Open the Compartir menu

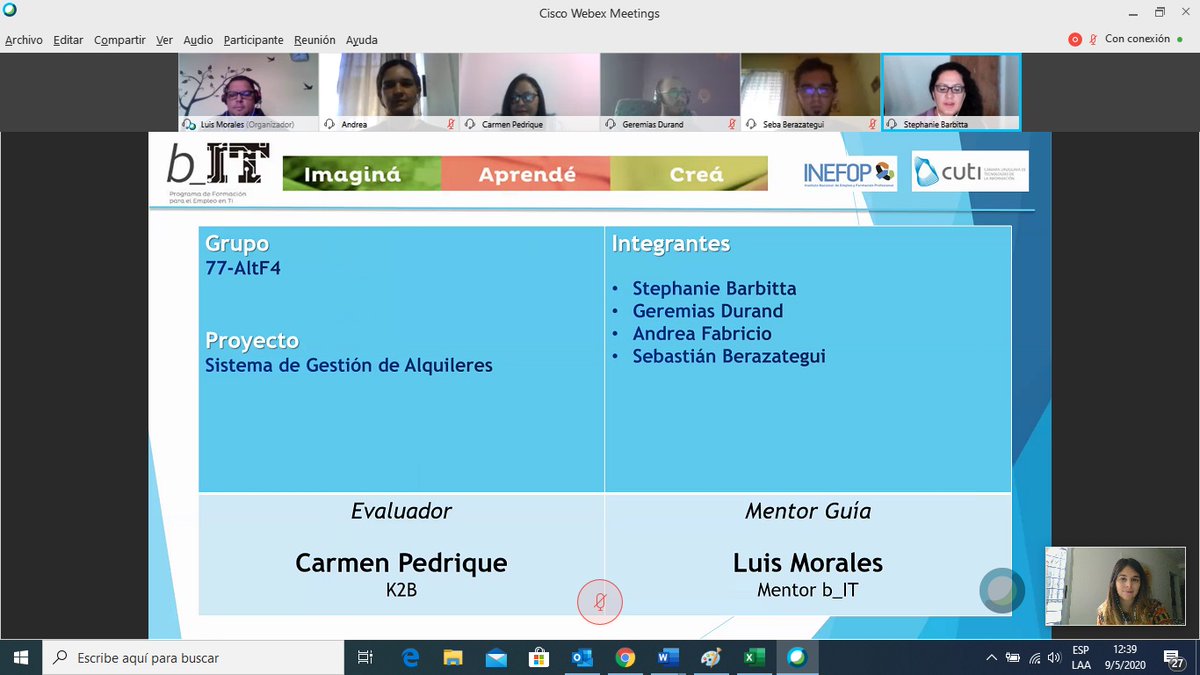point(120,40)
